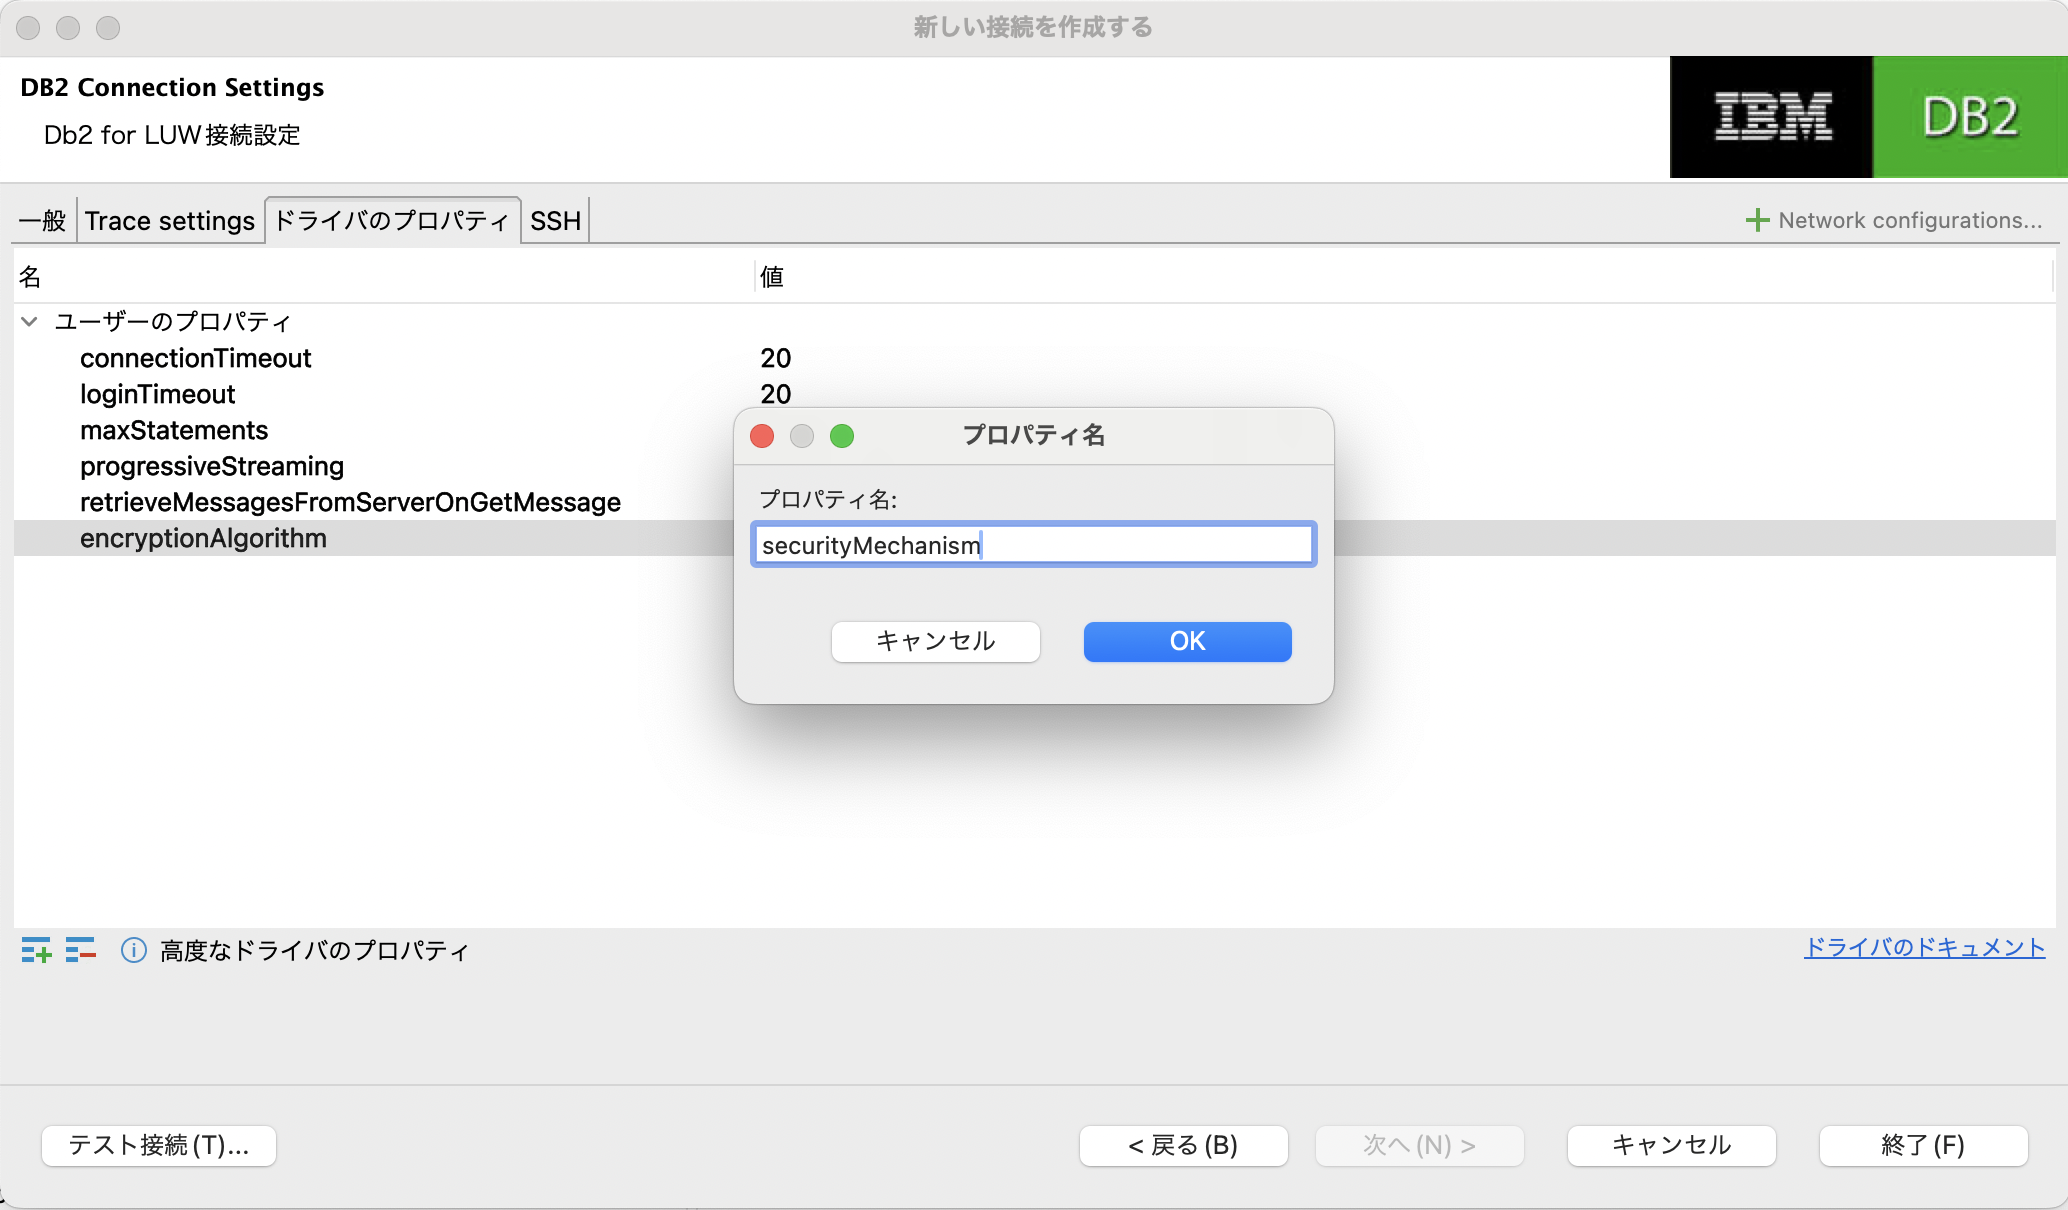Viewport: 2068px width, 1210px height.
Task: Click the remove property icon
Action: [x=80, y=950]
